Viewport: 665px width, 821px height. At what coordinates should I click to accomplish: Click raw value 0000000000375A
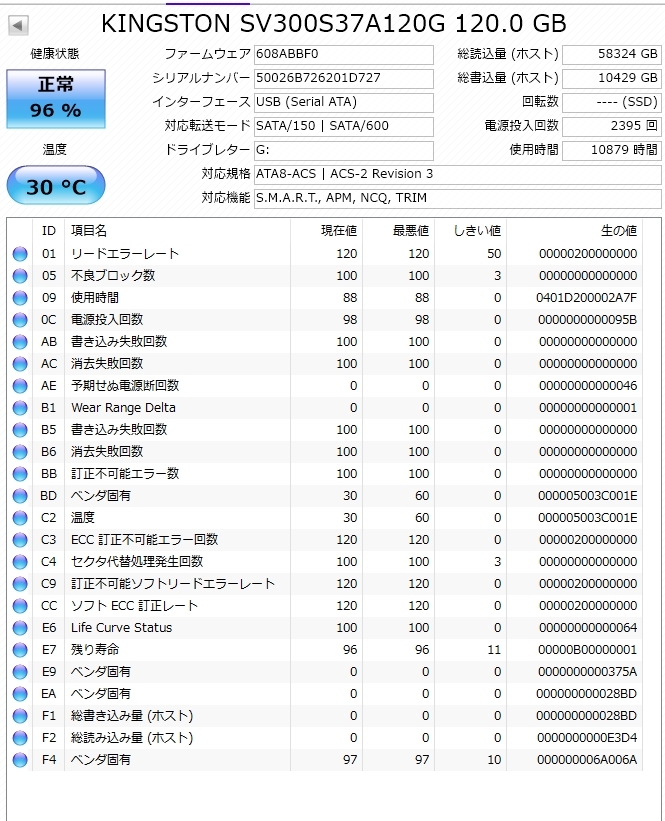(588, 672)
